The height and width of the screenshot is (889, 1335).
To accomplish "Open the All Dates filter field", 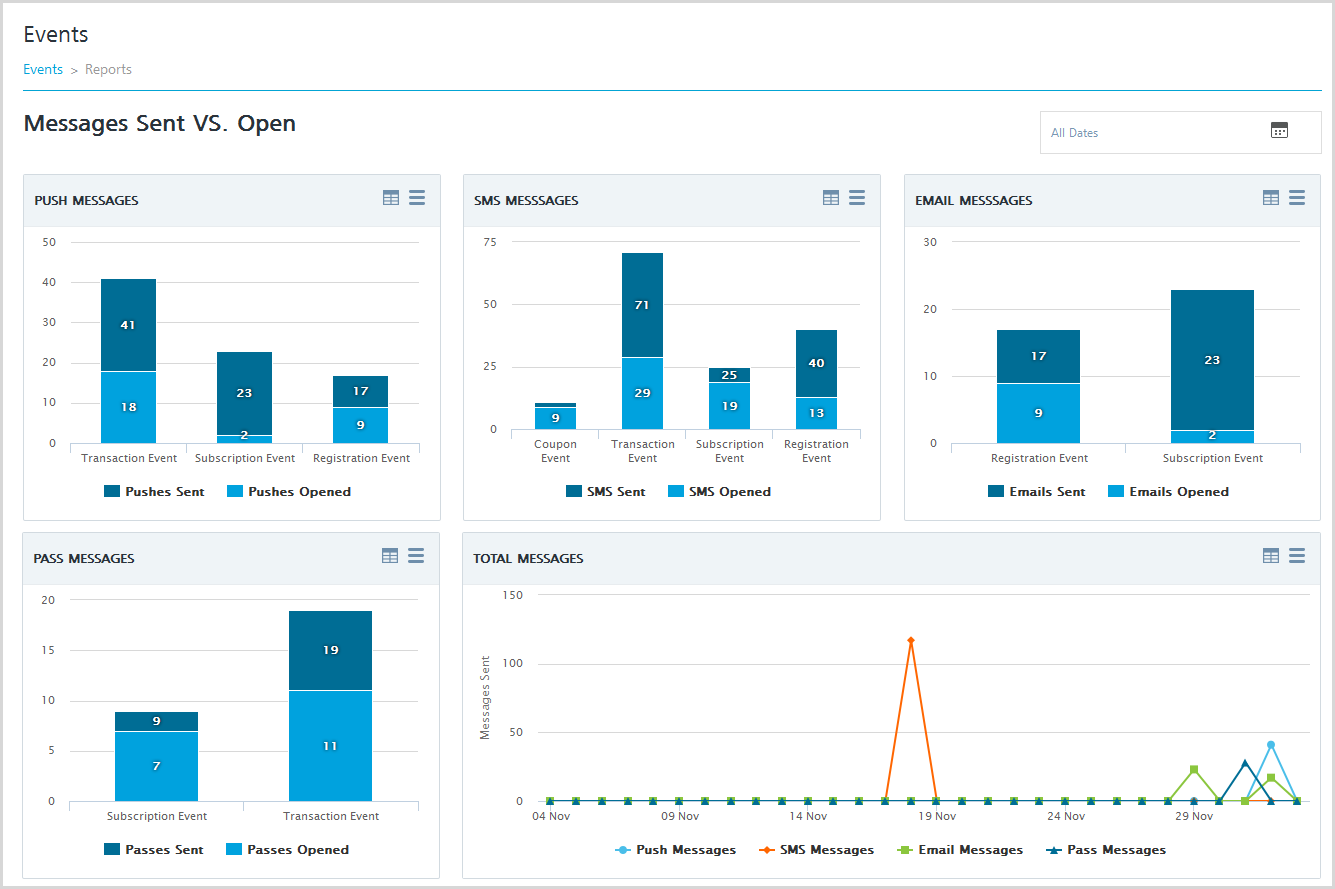I will click(1180, 132).
